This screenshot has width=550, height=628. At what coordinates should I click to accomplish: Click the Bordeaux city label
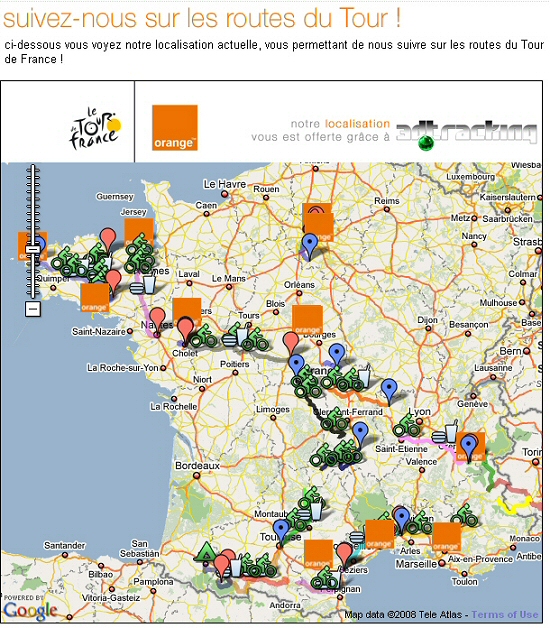[197, 466]
